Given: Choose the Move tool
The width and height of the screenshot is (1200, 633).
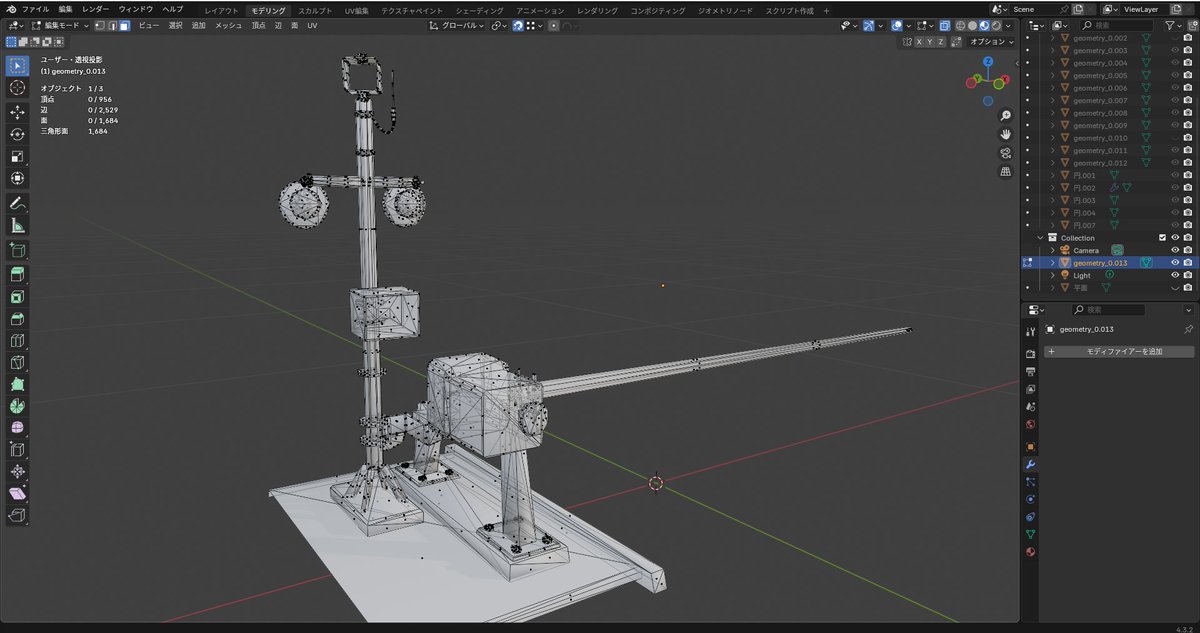Looking at the screenshot, I should 17,112.
